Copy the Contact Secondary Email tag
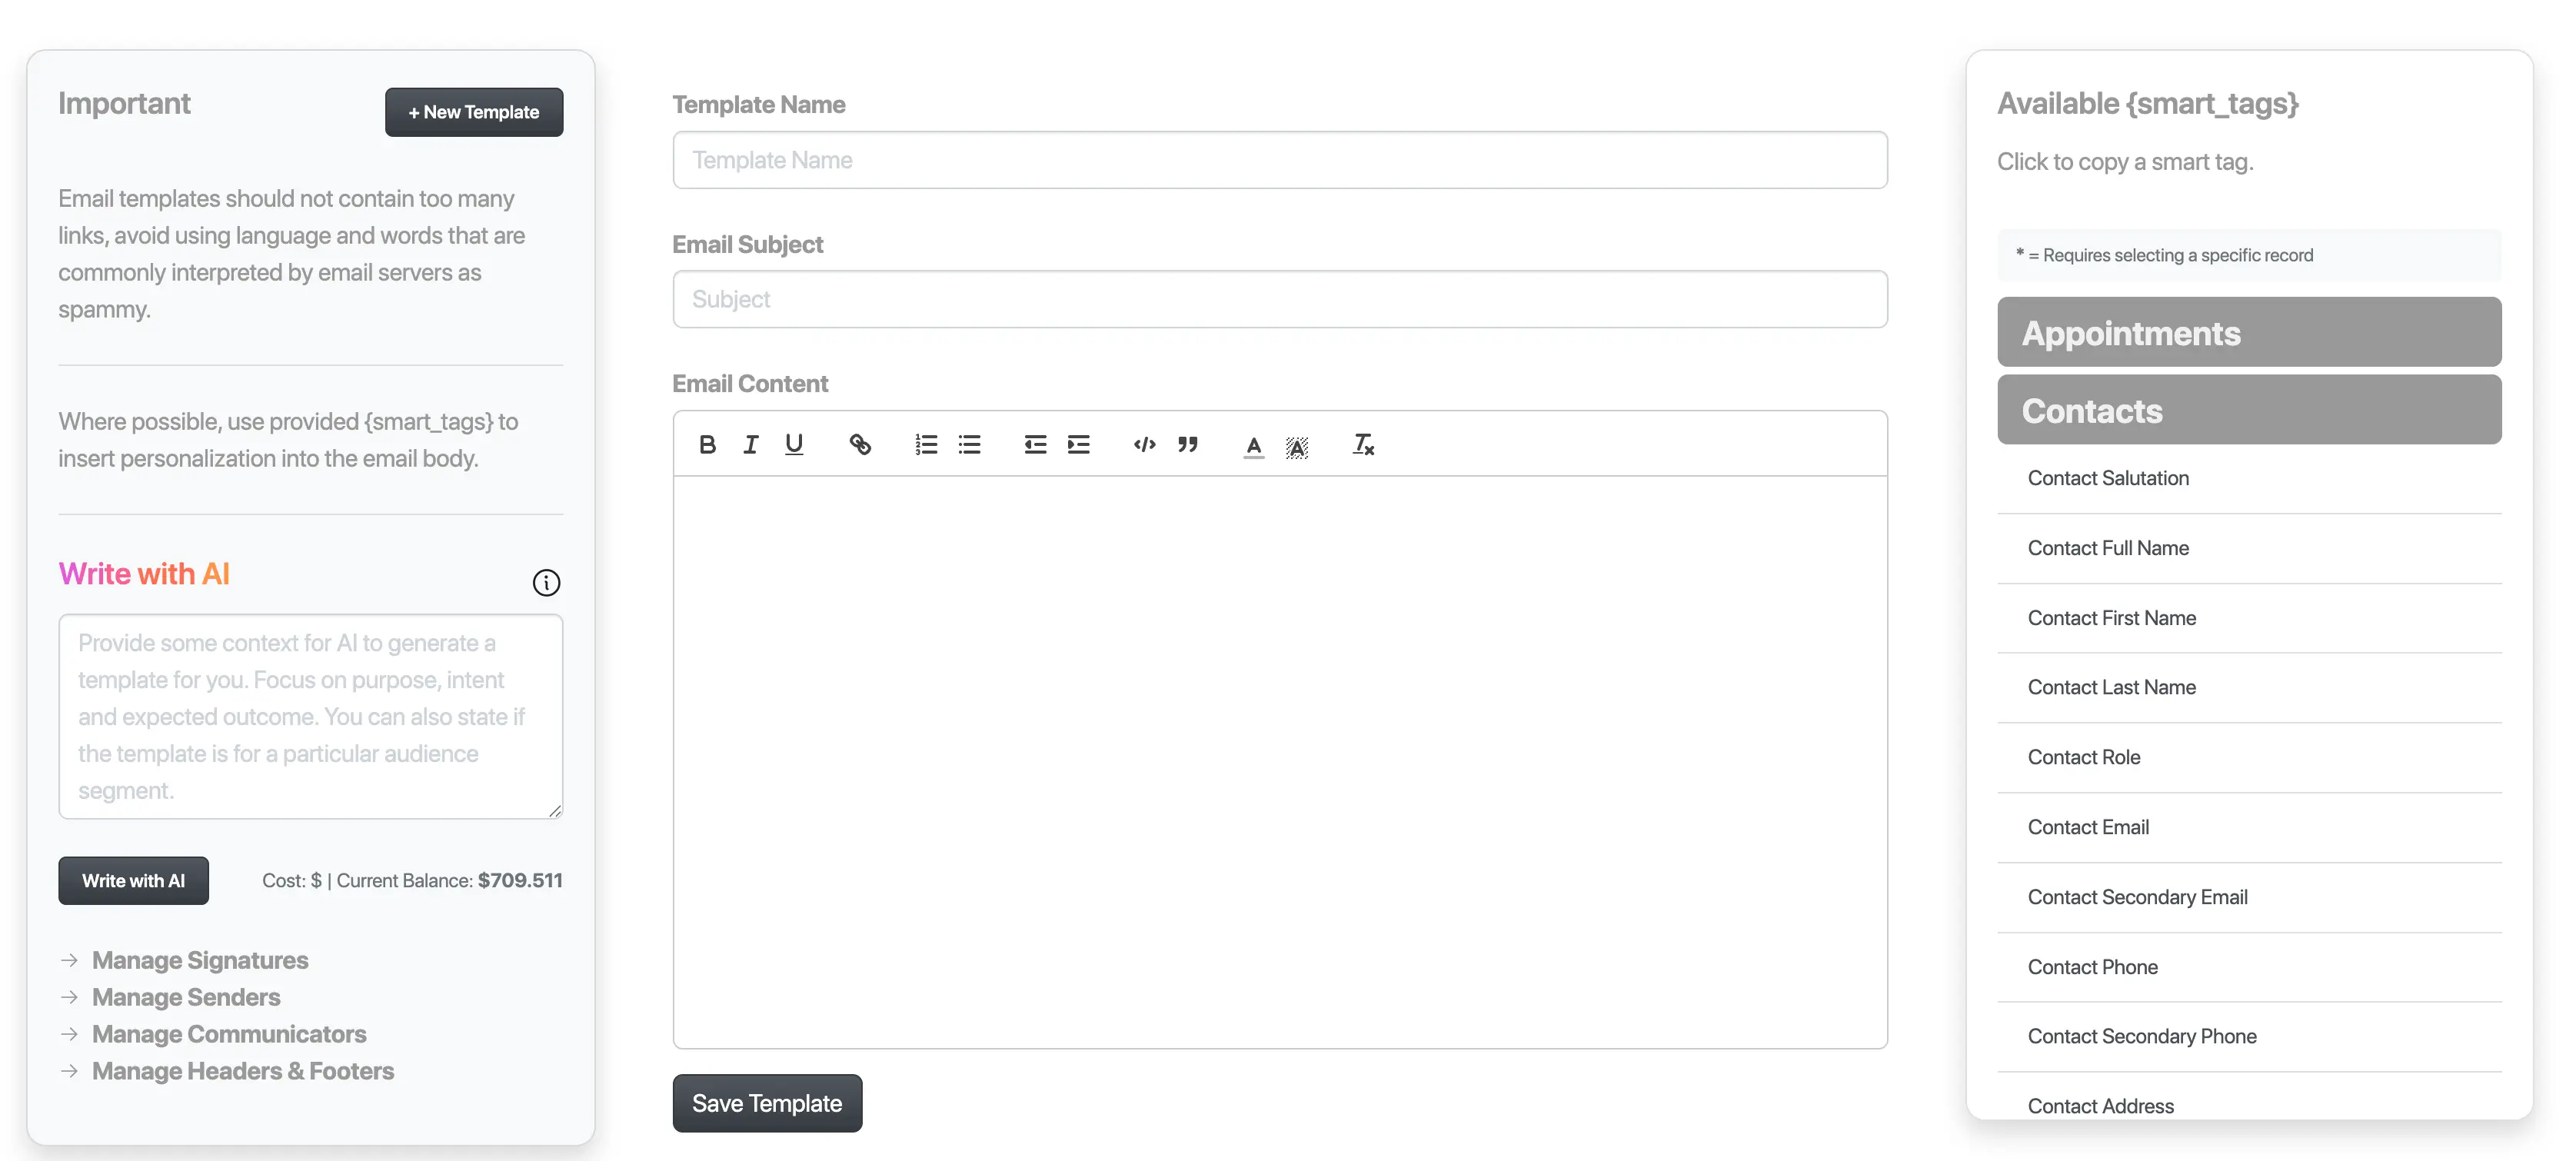Image resolution: width=2576 pixels, height=1161 pixels. pyautogui.click(x=2249, y=898)
